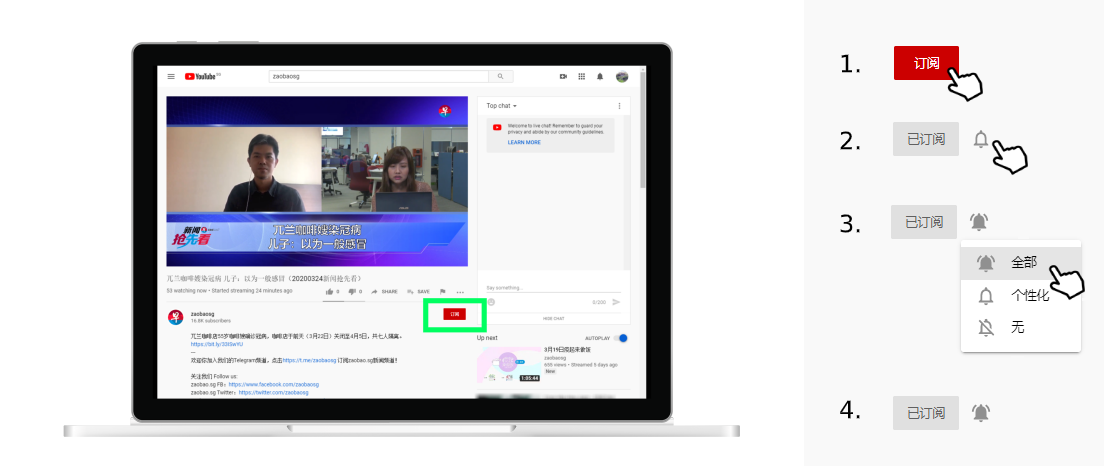The height and width of the screenshot is (466, 1104).
Task: Follow the LEARN MORE link
Action: pyautogui.click(x=525, y=142)
